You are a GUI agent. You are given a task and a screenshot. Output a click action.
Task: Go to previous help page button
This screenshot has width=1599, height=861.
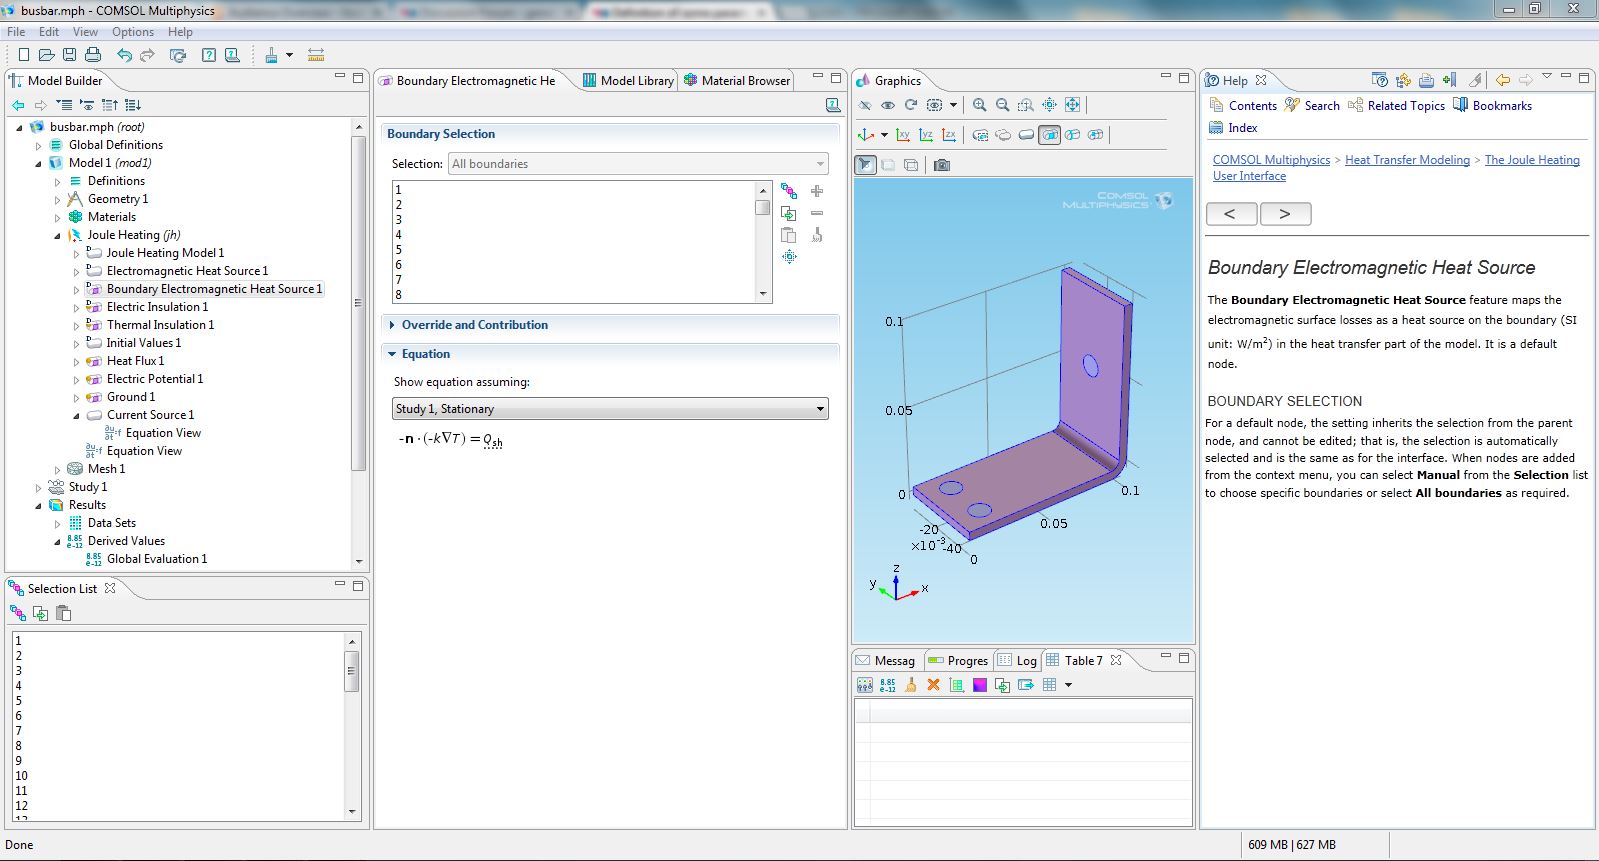pos(1231,214)
